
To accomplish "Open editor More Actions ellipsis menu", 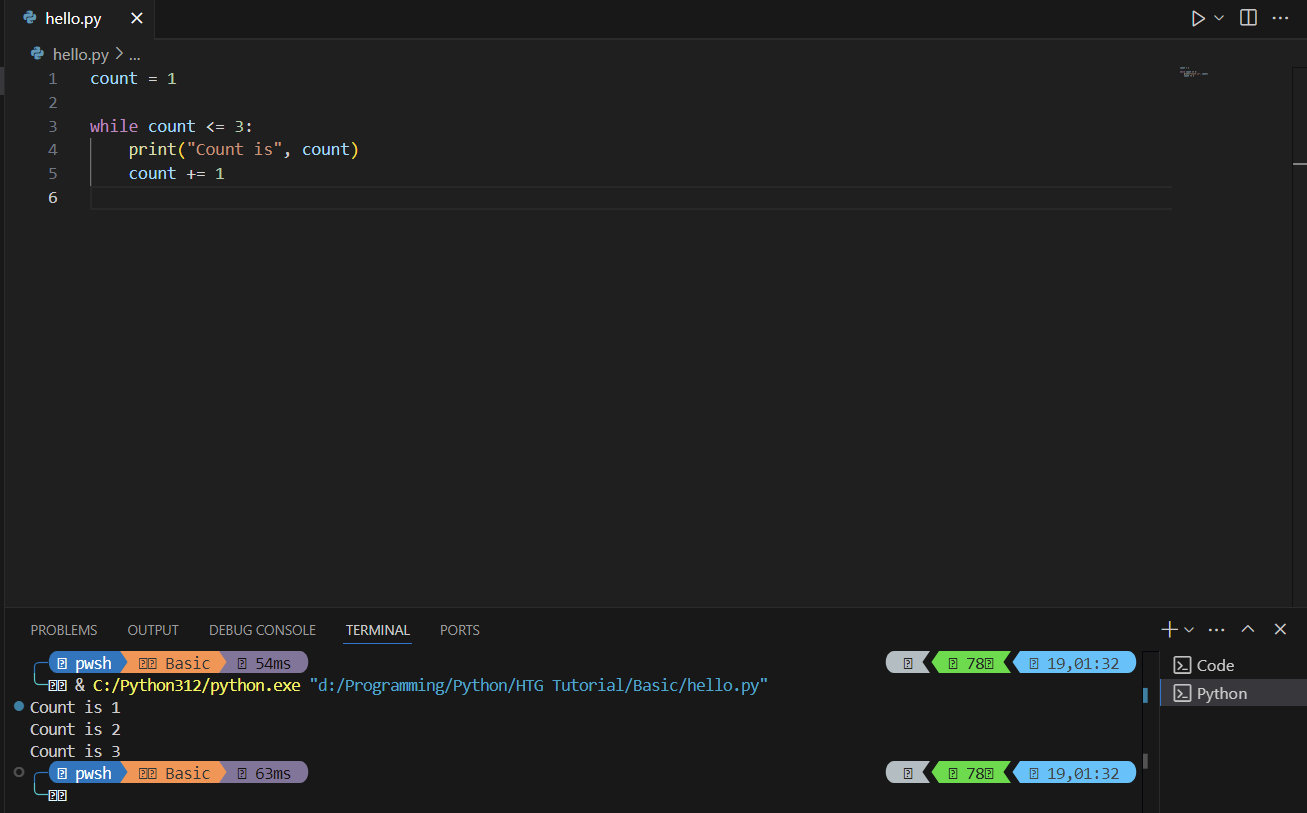I will point(1280,18).
